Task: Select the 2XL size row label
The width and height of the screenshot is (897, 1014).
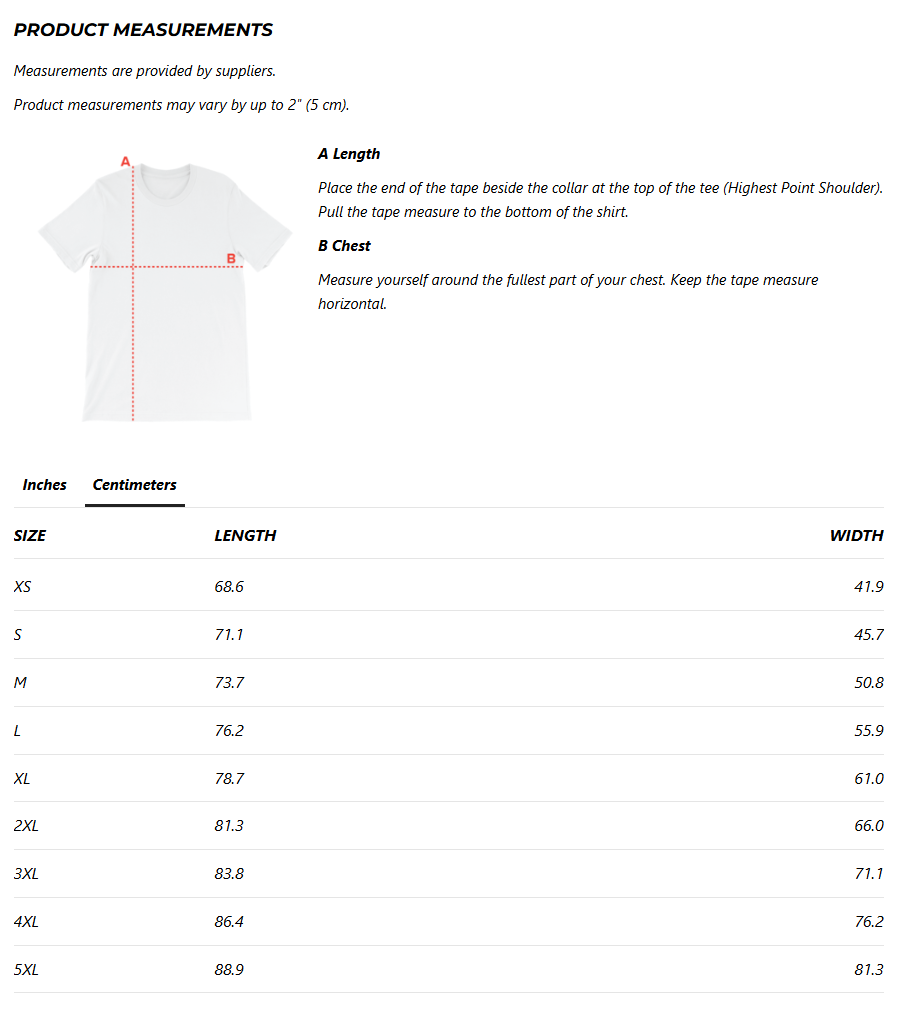Action: click(26, 826)
